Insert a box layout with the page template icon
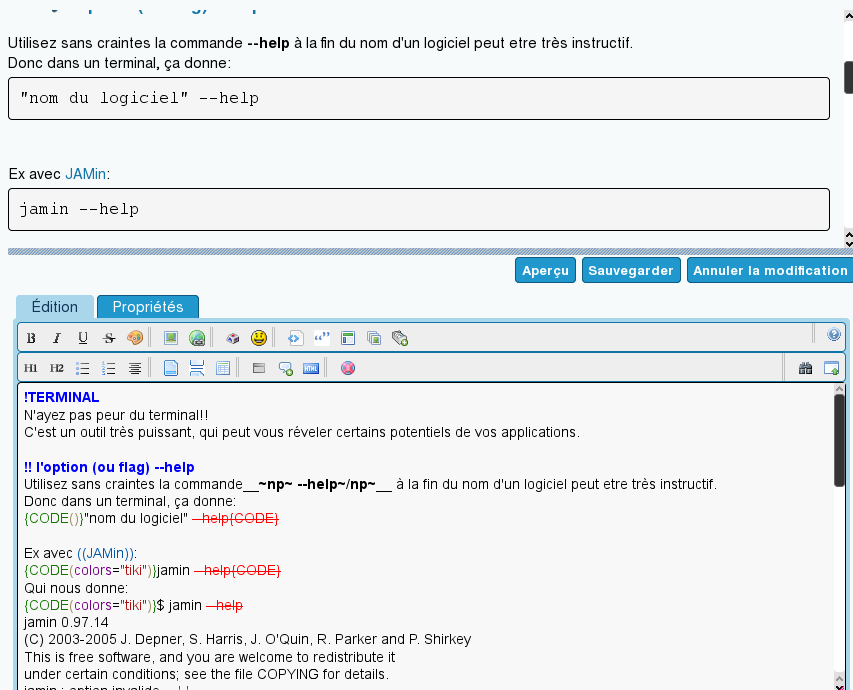 tap(348, 338)
